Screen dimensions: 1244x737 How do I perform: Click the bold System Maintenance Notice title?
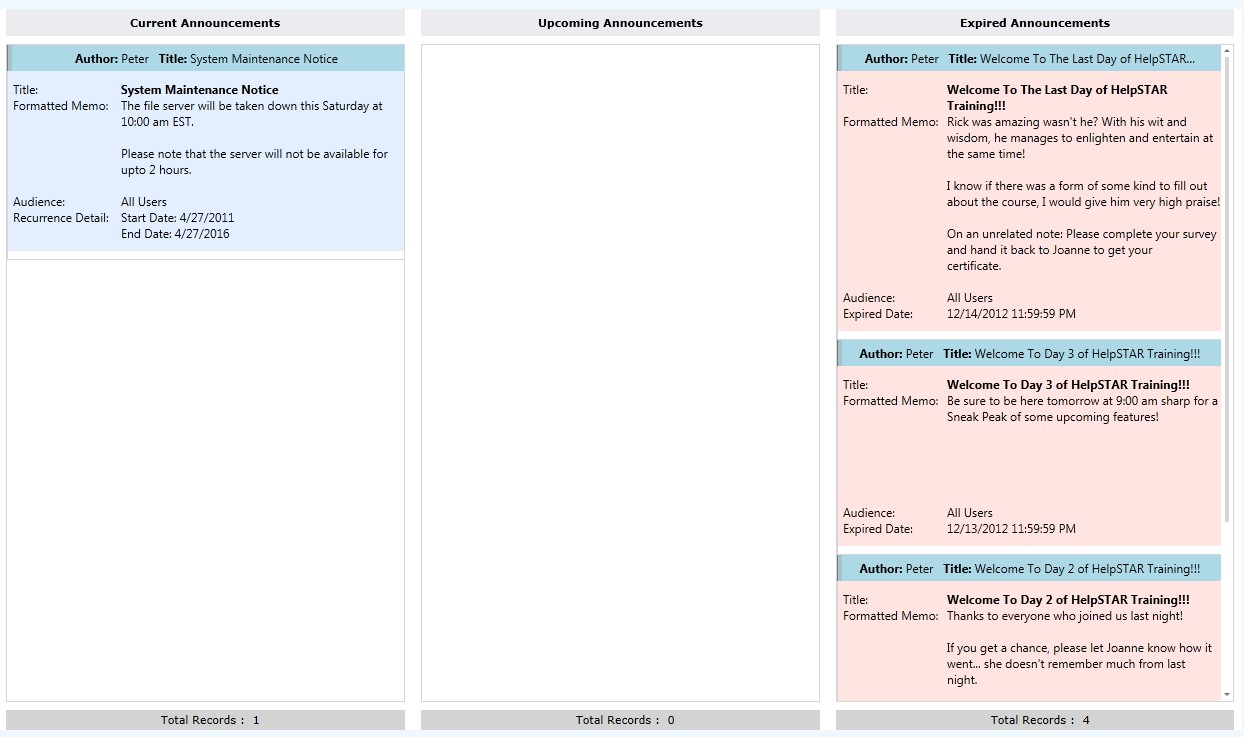[200, 90]
